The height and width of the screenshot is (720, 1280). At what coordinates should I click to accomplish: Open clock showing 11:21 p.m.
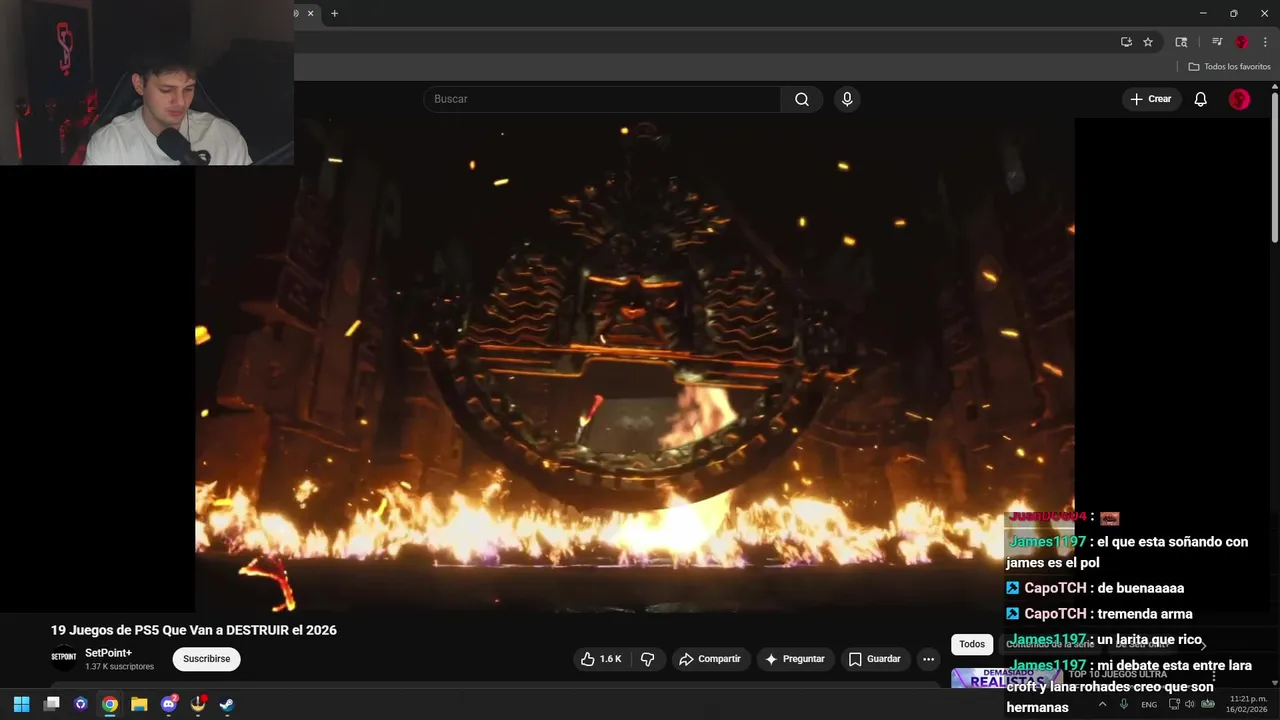tap(1248, 704)
